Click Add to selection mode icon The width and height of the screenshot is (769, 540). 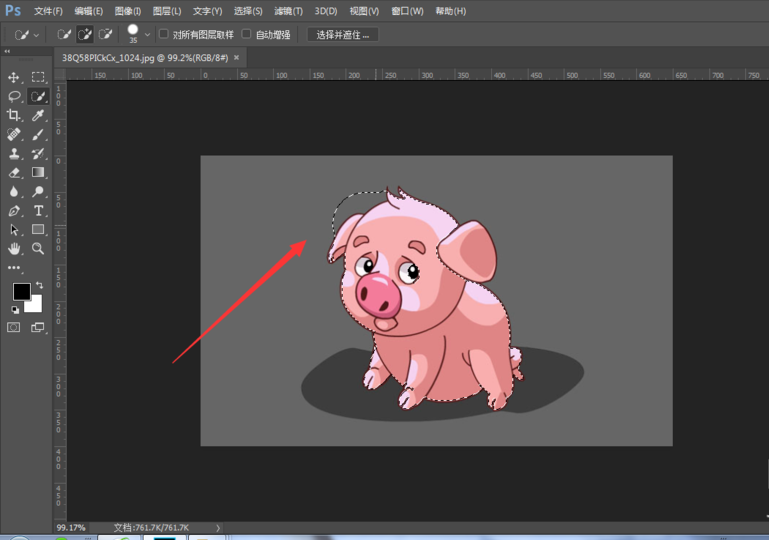85,34
